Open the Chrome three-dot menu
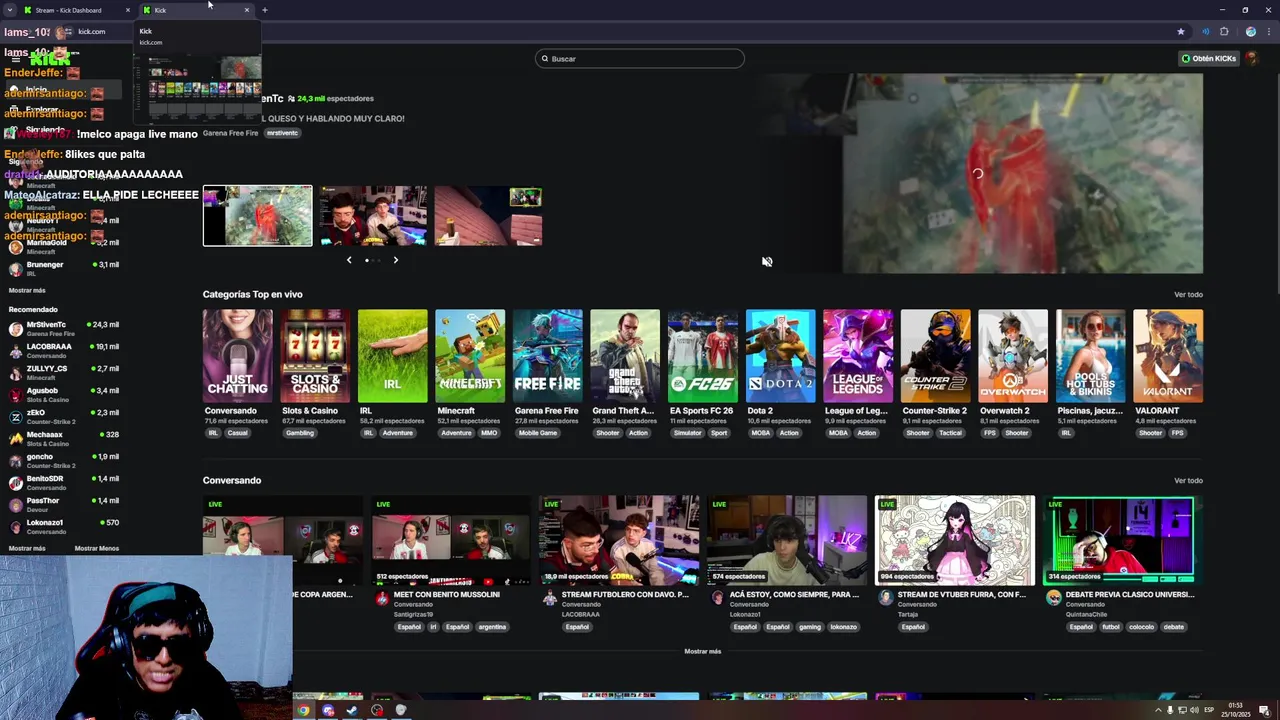This screenshot has width=1280, height=720. point(1268,32)
